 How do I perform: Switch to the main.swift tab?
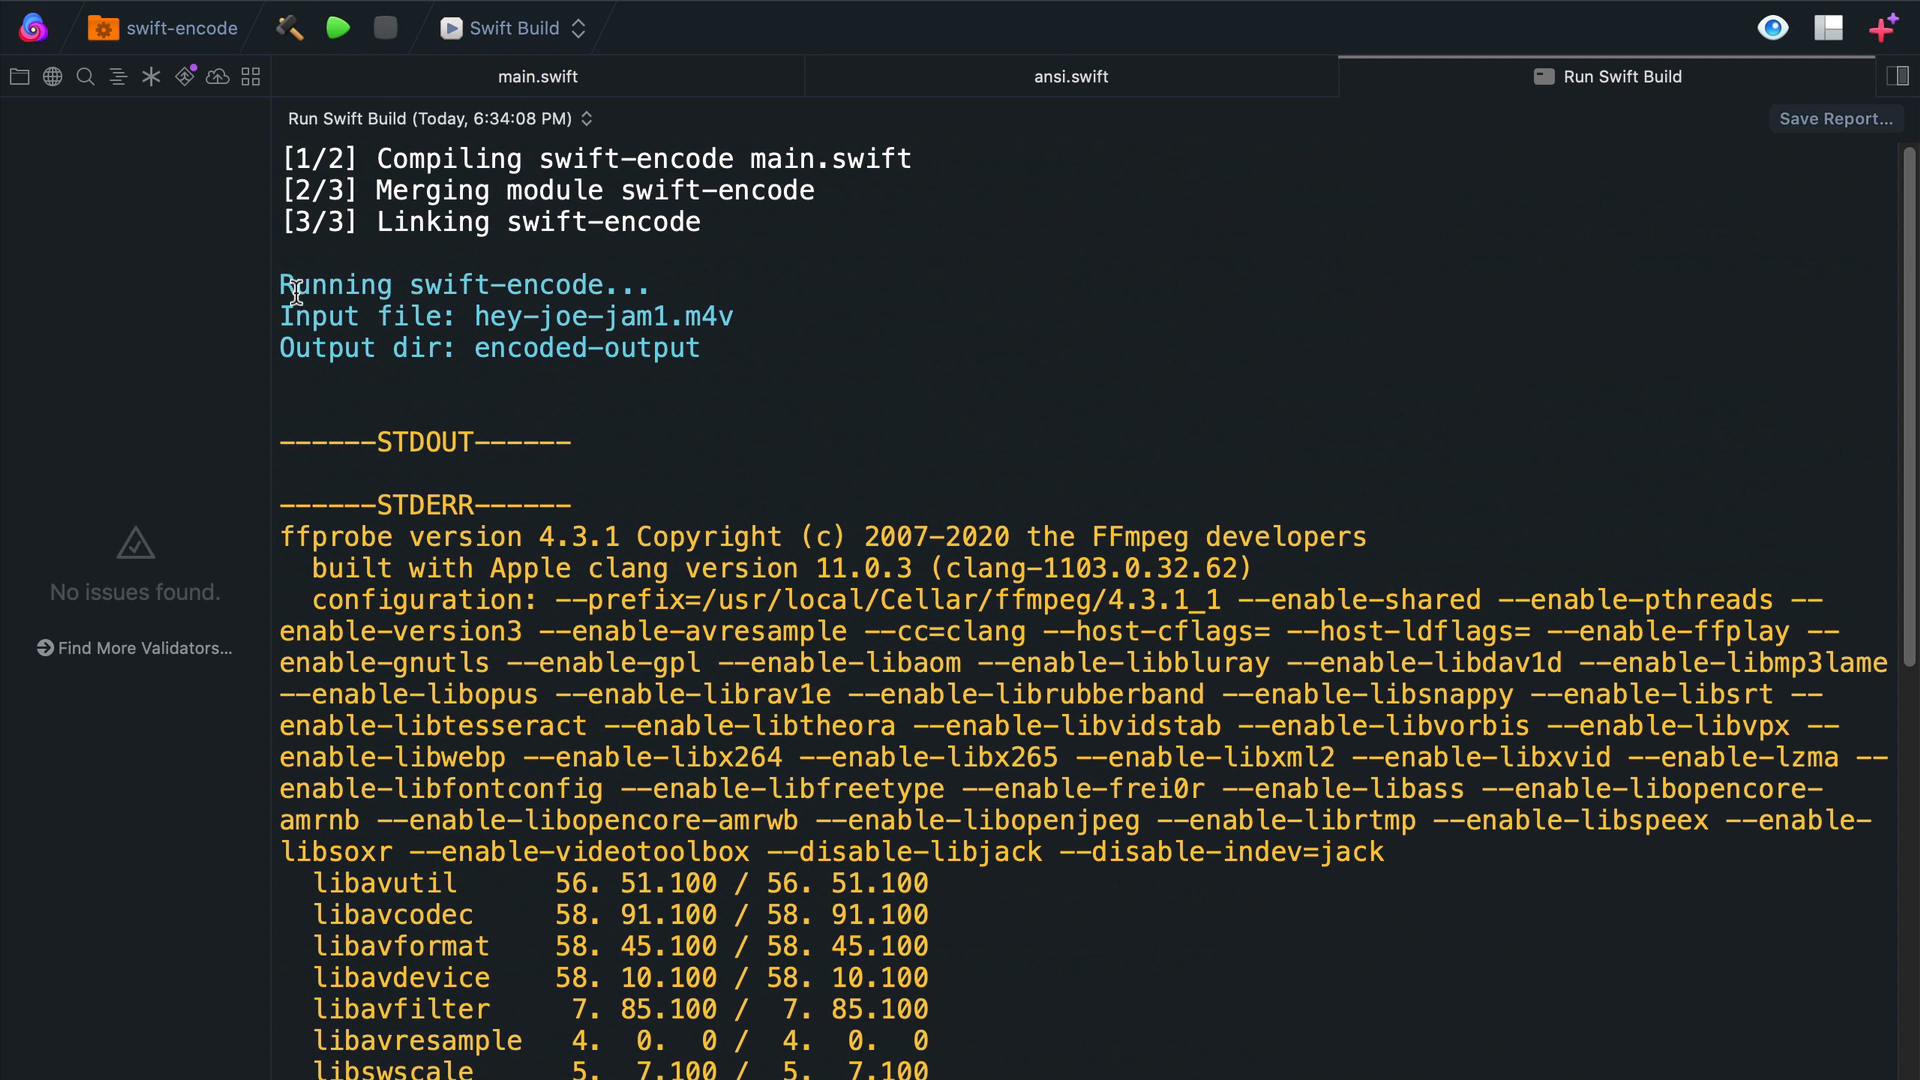[538, 77]
